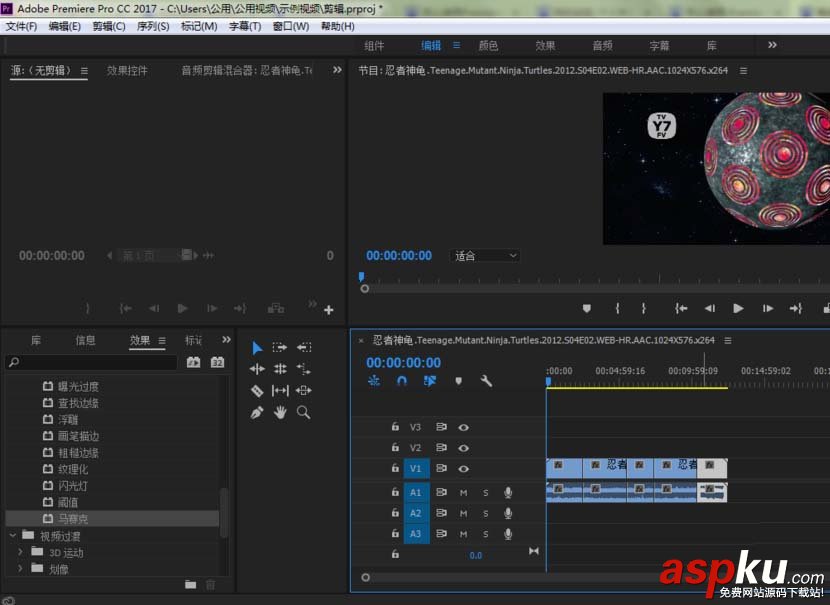
Task: Show hidden Effects panel group tabs
Action: click(x=227, y=340)
